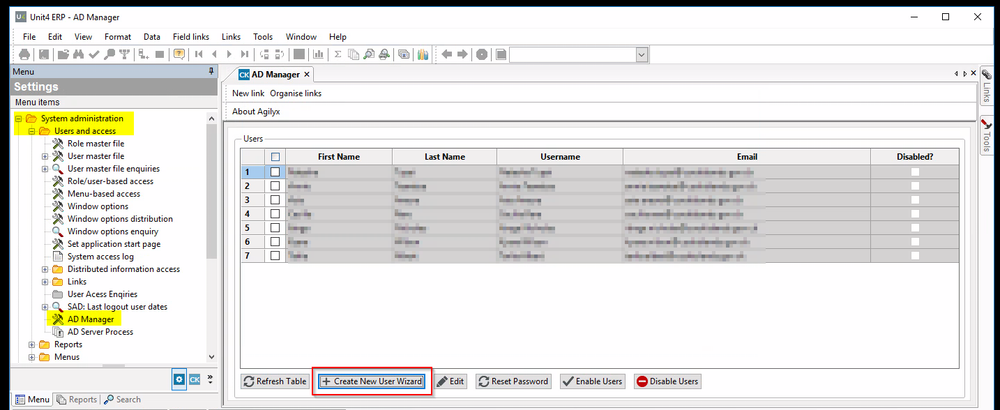This screenshot has height=410, width=1000.
Task: Click the Create New User Wizard button
Action: point(372,382)
